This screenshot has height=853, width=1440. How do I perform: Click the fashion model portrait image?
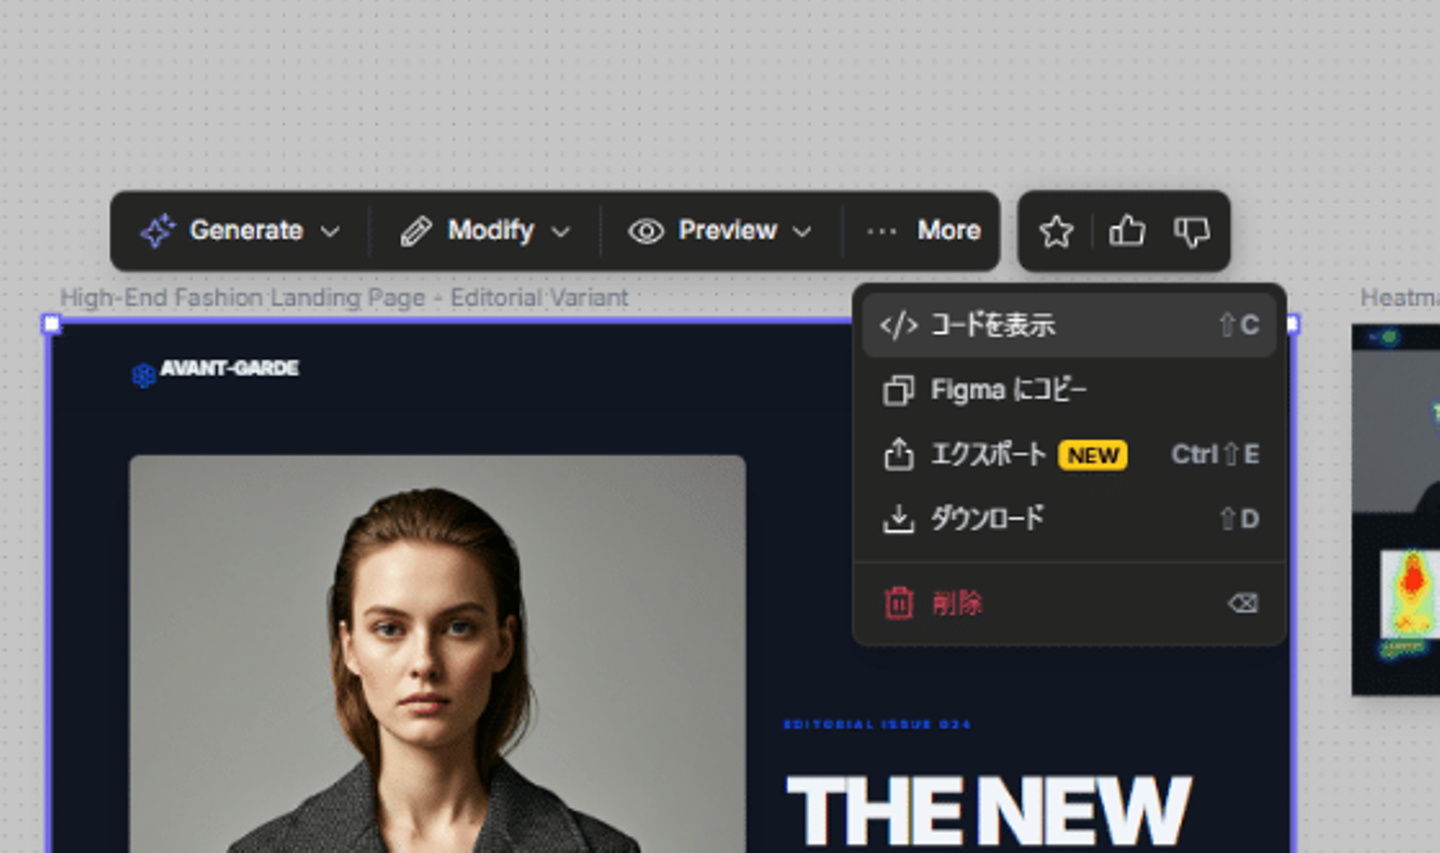(437, 654)
